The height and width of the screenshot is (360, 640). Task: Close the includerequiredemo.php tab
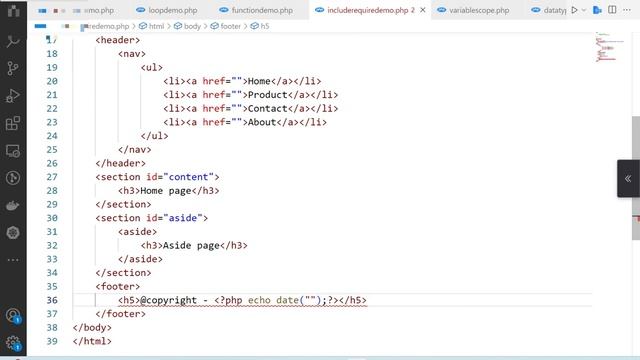423,10
